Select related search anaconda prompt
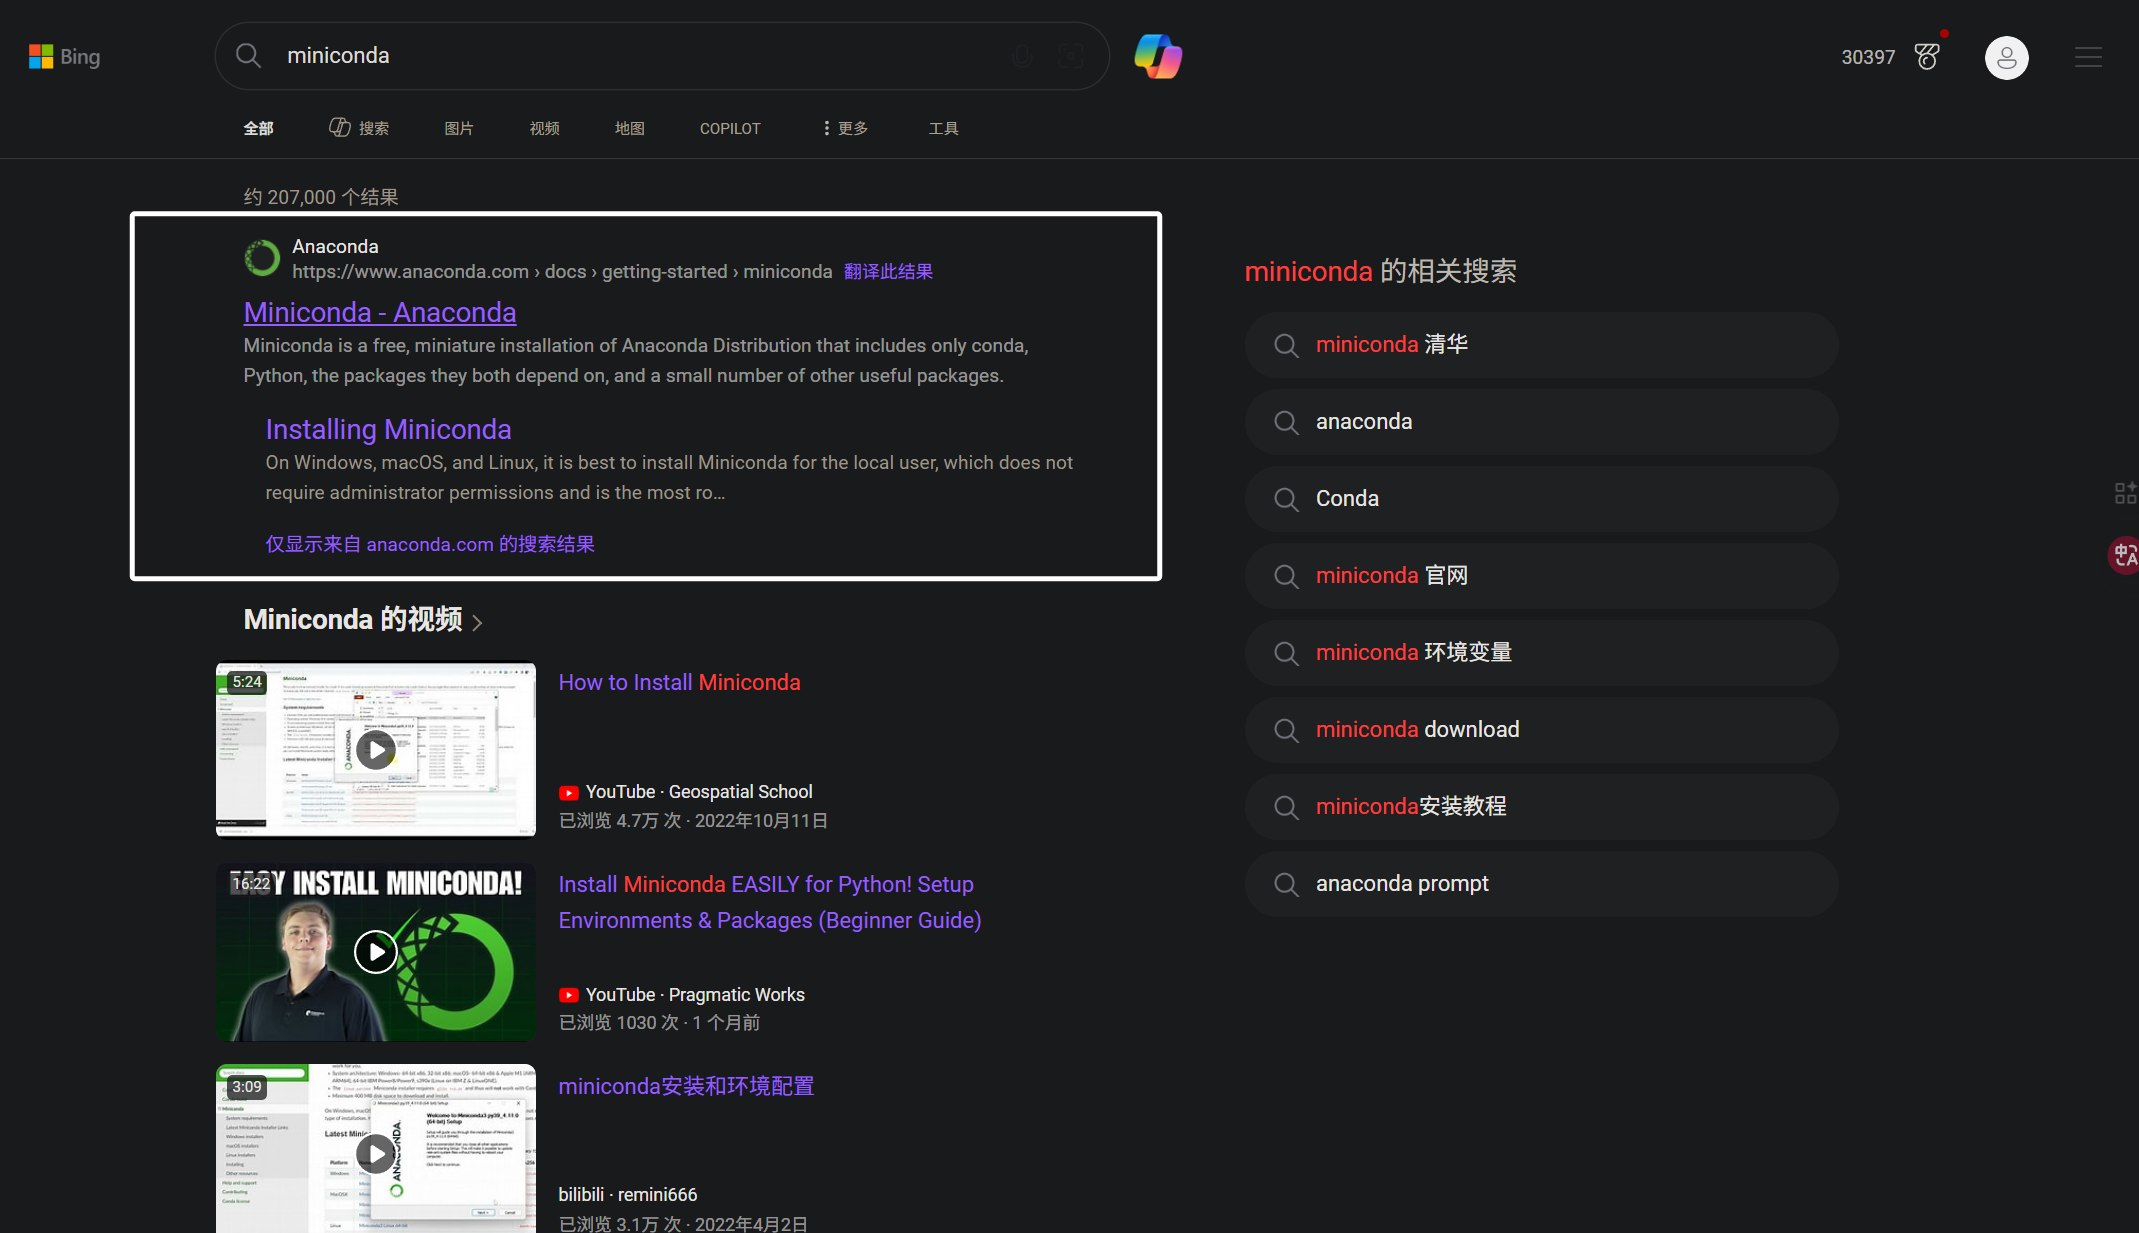This screenshot has width=2139, height=1233. pyautogui.click(x=1541, y=885)
